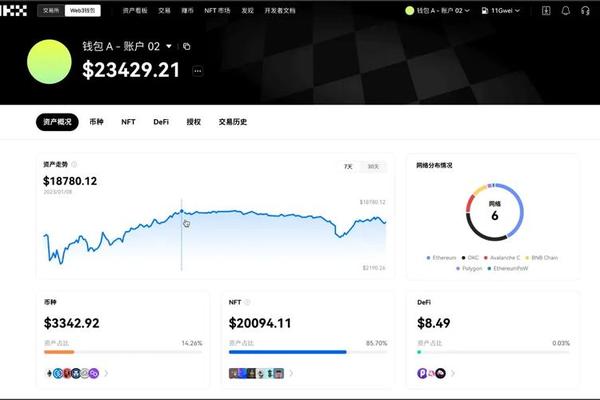The height and width of the screenshot is (400, 600).
Task: Switch to 交易所 exchange mode
Action: 51,11
